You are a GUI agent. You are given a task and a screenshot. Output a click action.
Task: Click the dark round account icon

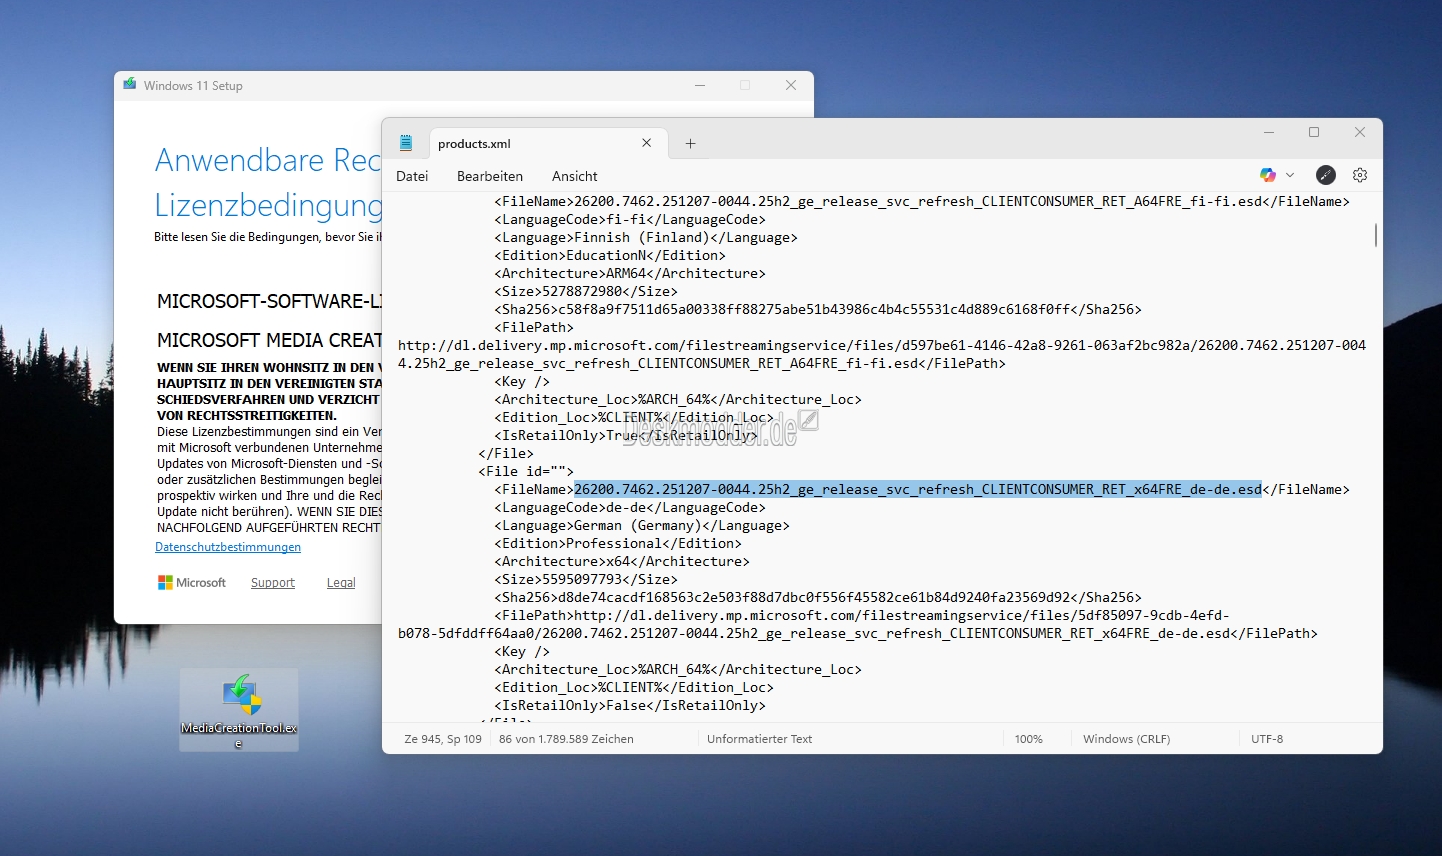coord(1326,175)
